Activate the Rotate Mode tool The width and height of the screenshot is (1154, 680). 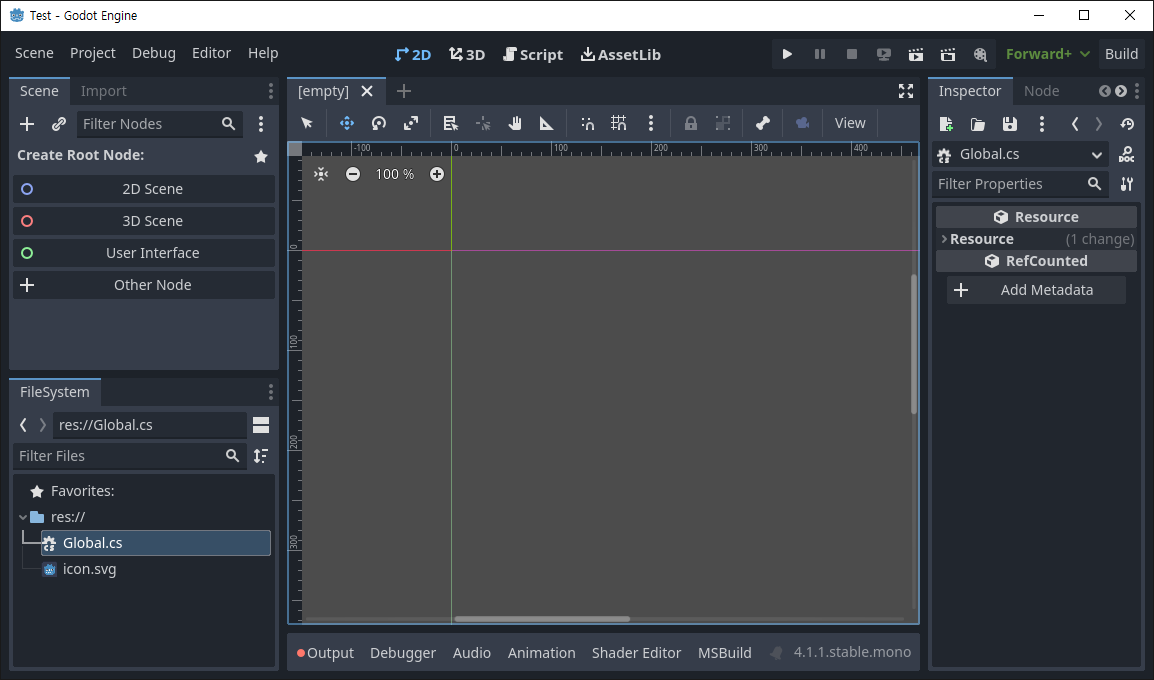[378, 123]
